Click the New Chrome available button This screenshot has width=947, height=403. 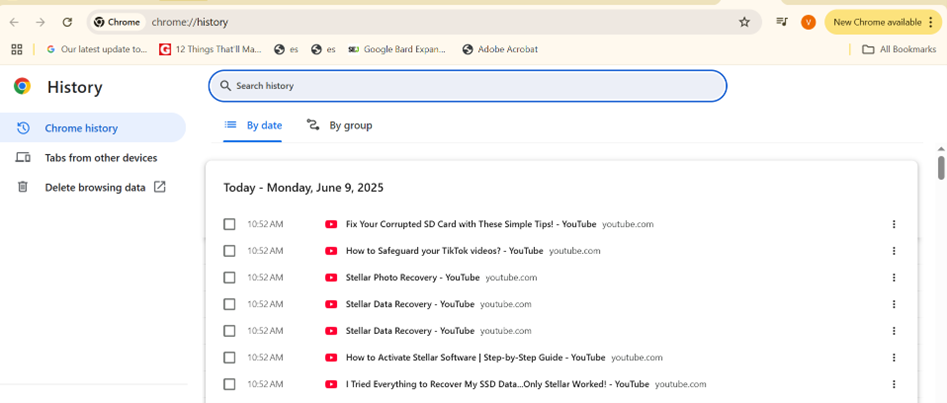pyautogui.click(x=883, y=22)
